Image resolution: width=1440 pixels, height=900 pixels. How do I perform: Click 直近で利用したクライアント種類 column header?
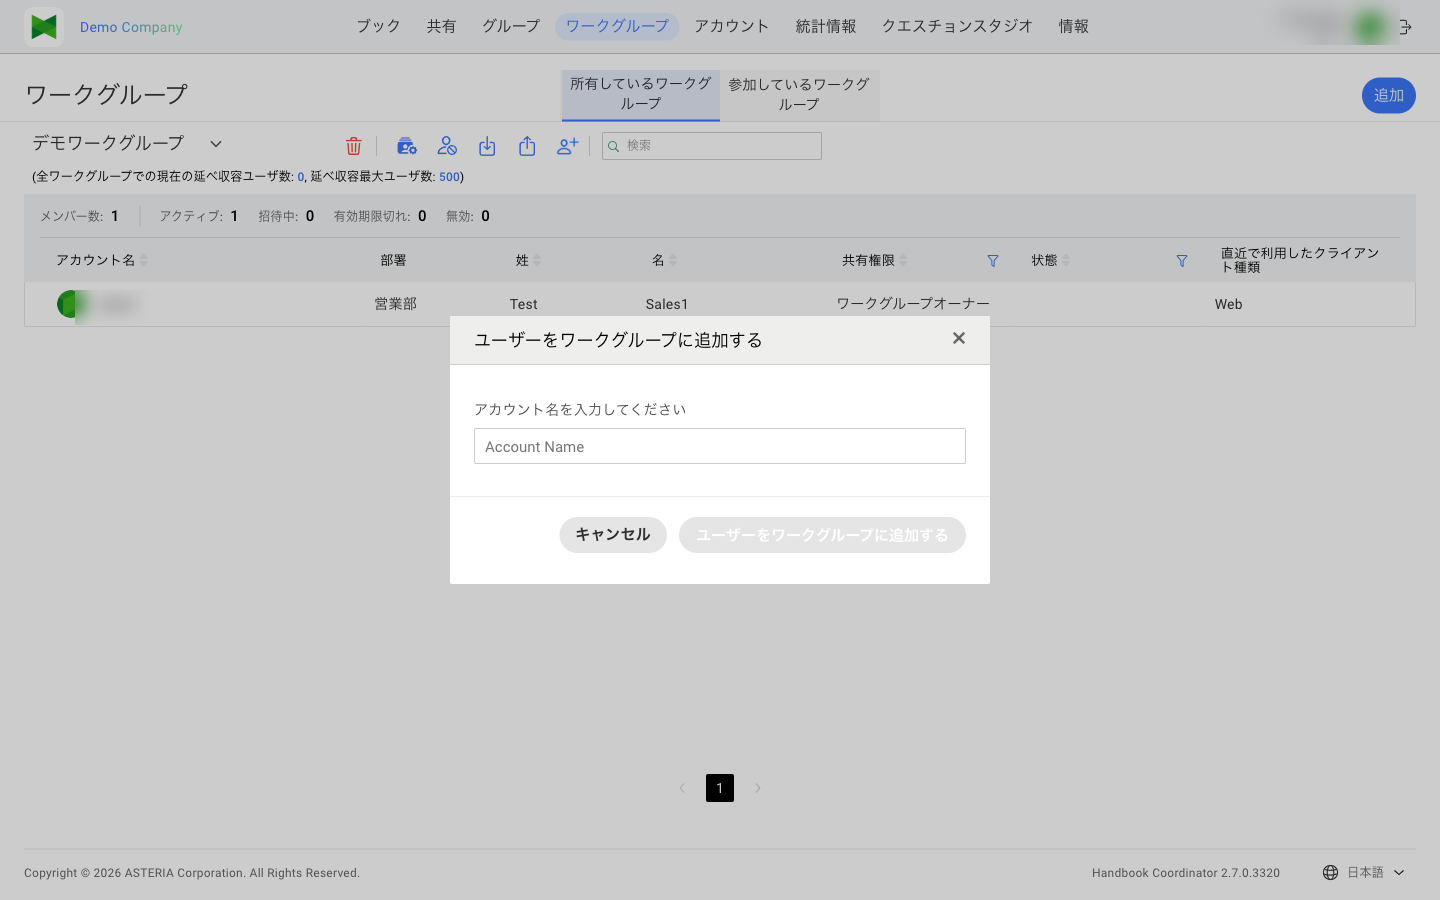coord(1300,260)
